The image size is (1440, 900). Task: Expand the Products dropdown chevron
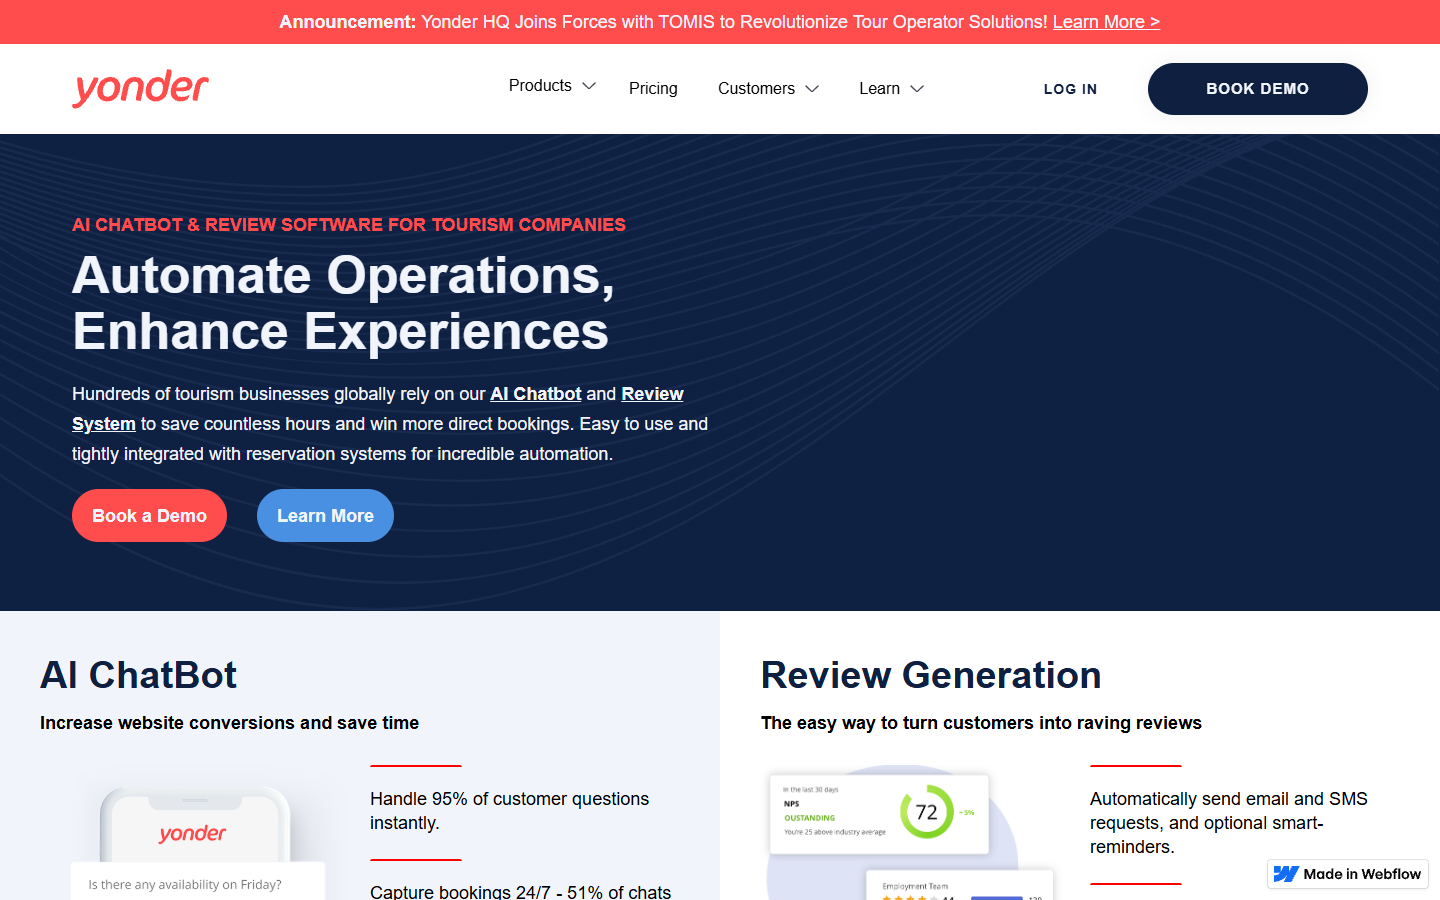[x=589, y=86]
